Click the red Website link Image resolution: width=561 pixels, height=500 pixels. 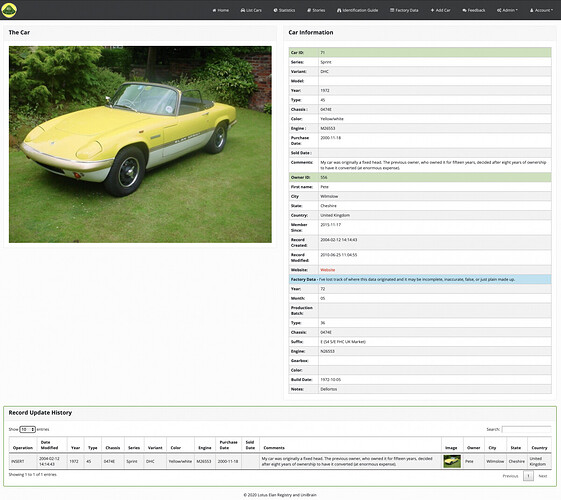[x=328, y=270]
